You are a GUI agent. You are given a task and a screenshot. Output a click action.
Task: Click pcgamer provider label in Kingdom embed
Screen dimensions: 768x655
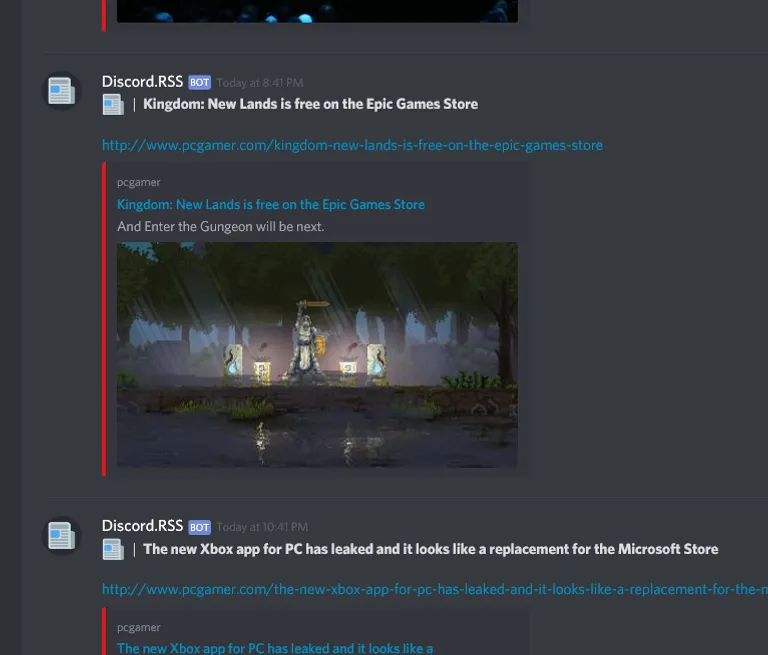click(139, 183)
